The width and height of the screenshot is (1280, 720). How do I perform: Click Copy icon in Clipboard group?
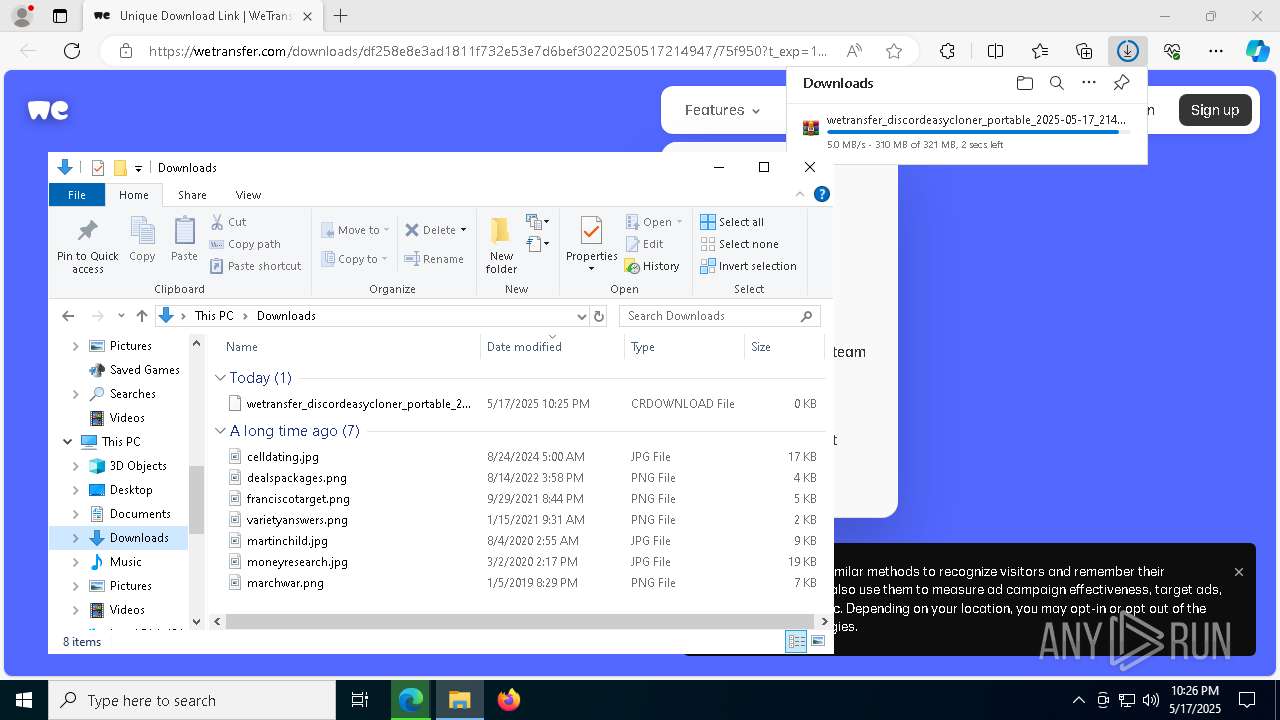(x=142, y=240)
